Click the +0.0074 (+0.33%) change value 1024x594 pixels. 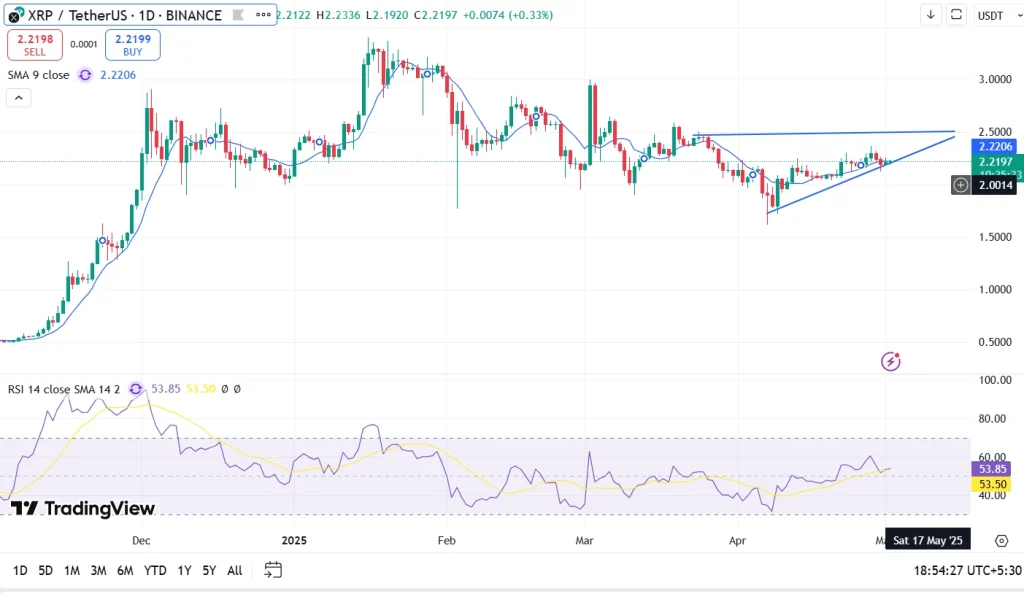[x=507, y=14]
